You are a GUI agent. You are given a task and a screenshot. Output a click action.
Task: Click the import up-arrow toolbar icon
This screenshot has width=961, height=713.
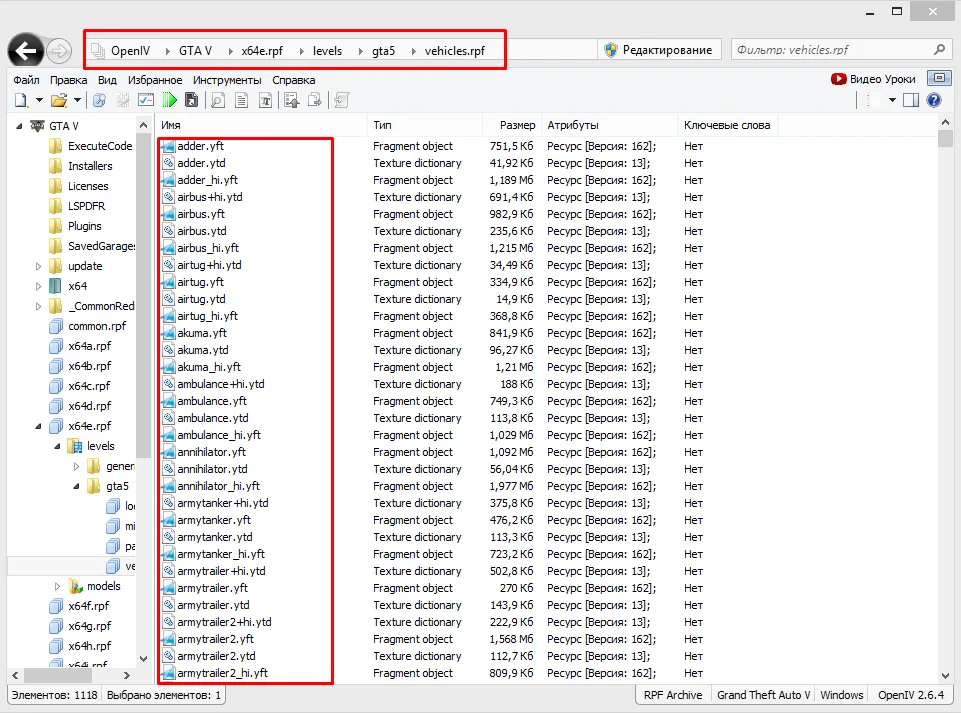point(292,100)
